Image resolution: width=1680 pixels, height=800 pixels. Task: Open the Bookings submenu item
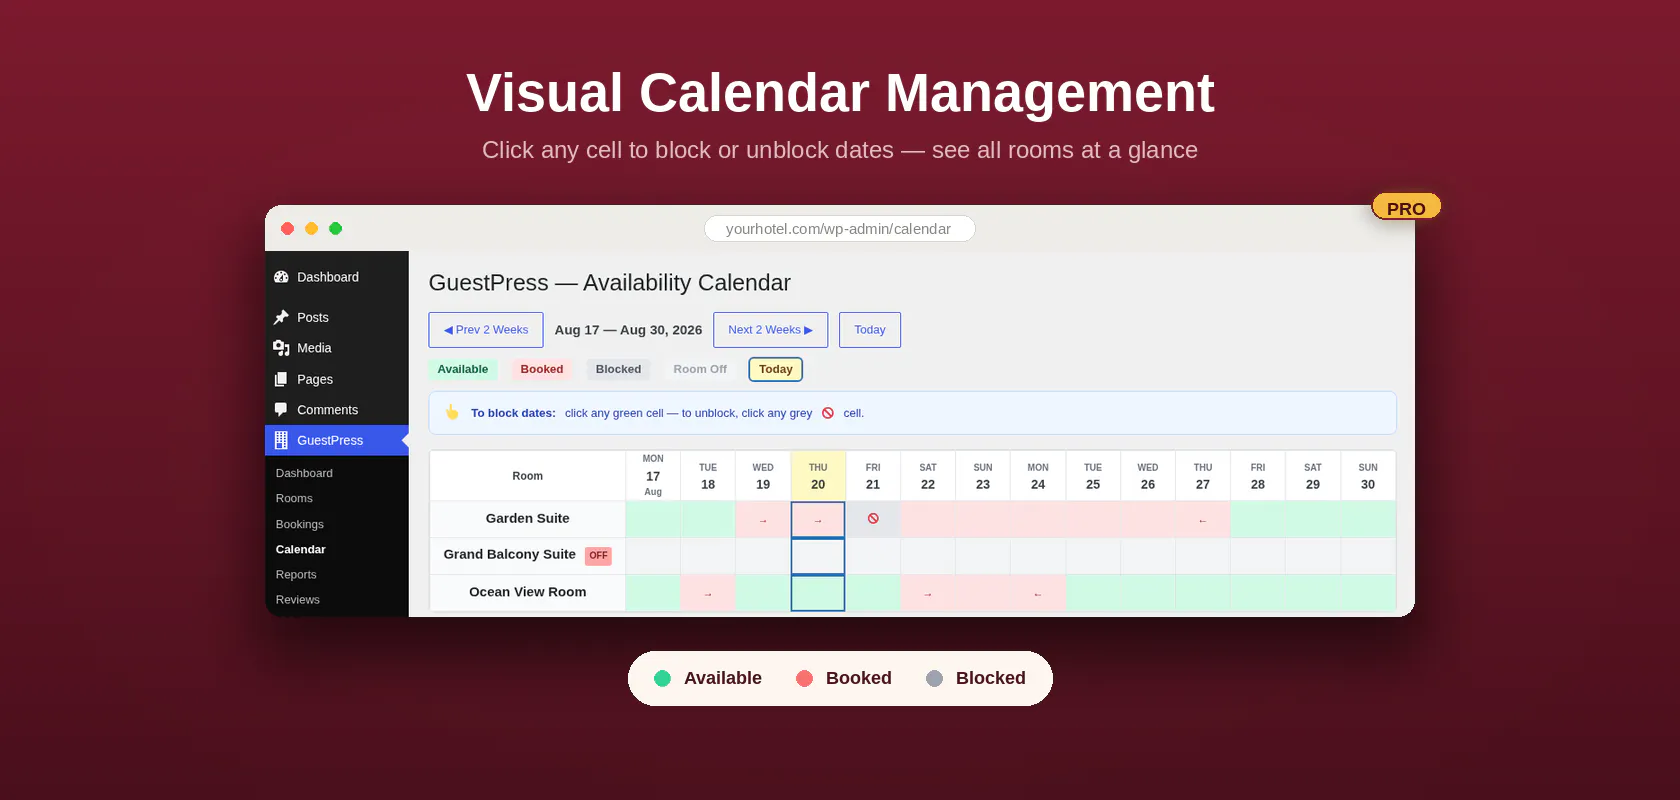(300, 524)
